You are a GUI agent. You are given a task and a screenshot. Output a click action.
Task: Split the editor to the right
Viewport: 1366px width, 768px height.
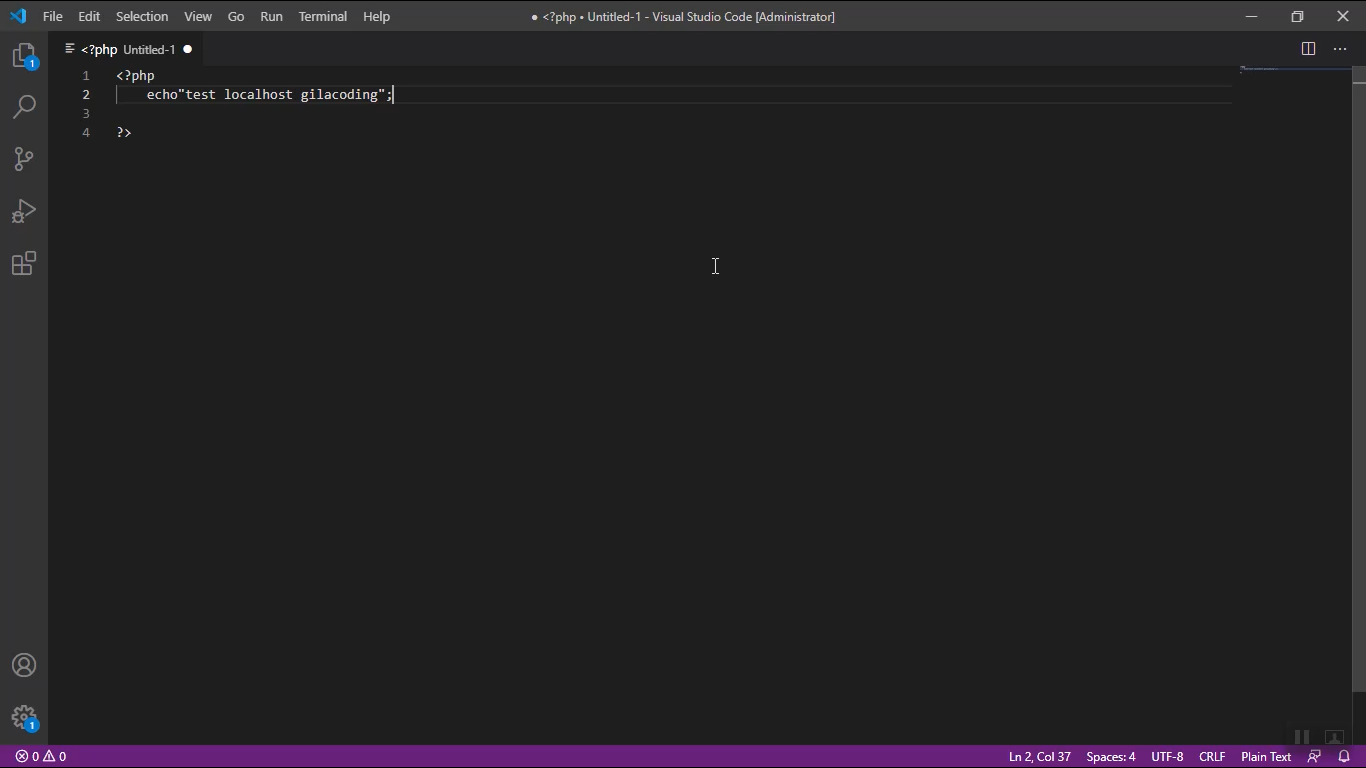(x=1308, y=49)
